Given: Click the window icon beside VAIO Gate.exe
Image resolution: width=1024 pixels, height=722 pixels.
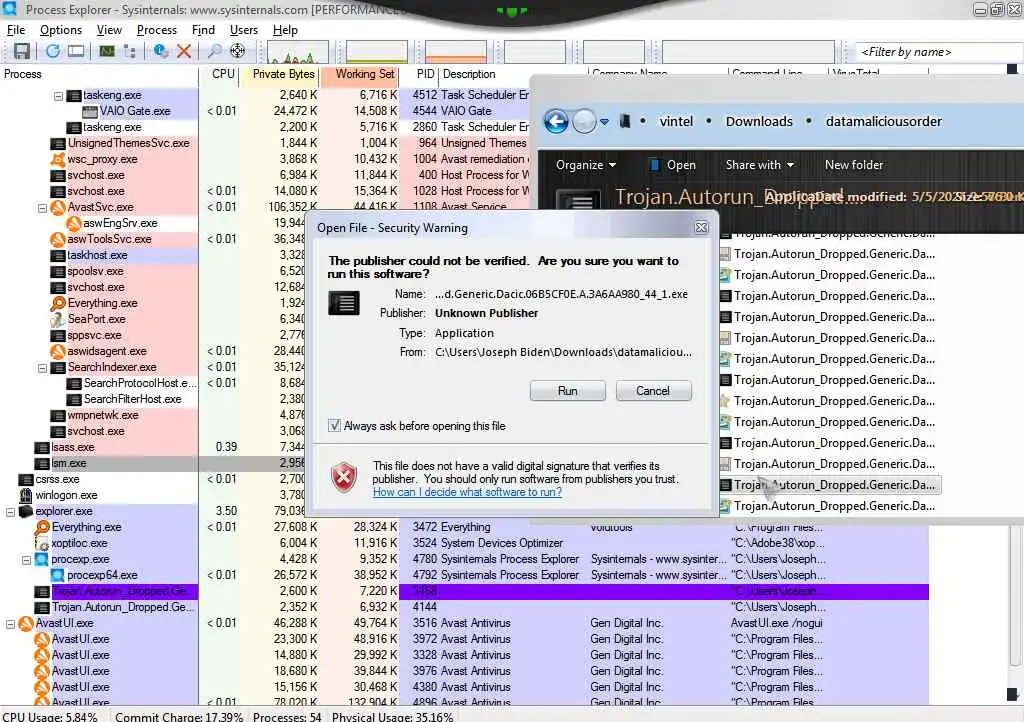Looking at the screenshot, I should coord(90,112).
